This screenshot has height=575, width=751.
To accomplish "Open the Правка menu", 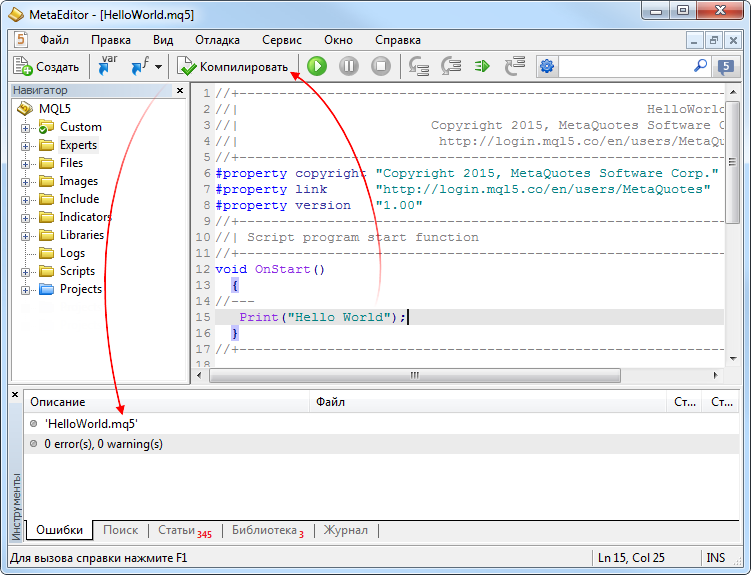I will 111,40.
